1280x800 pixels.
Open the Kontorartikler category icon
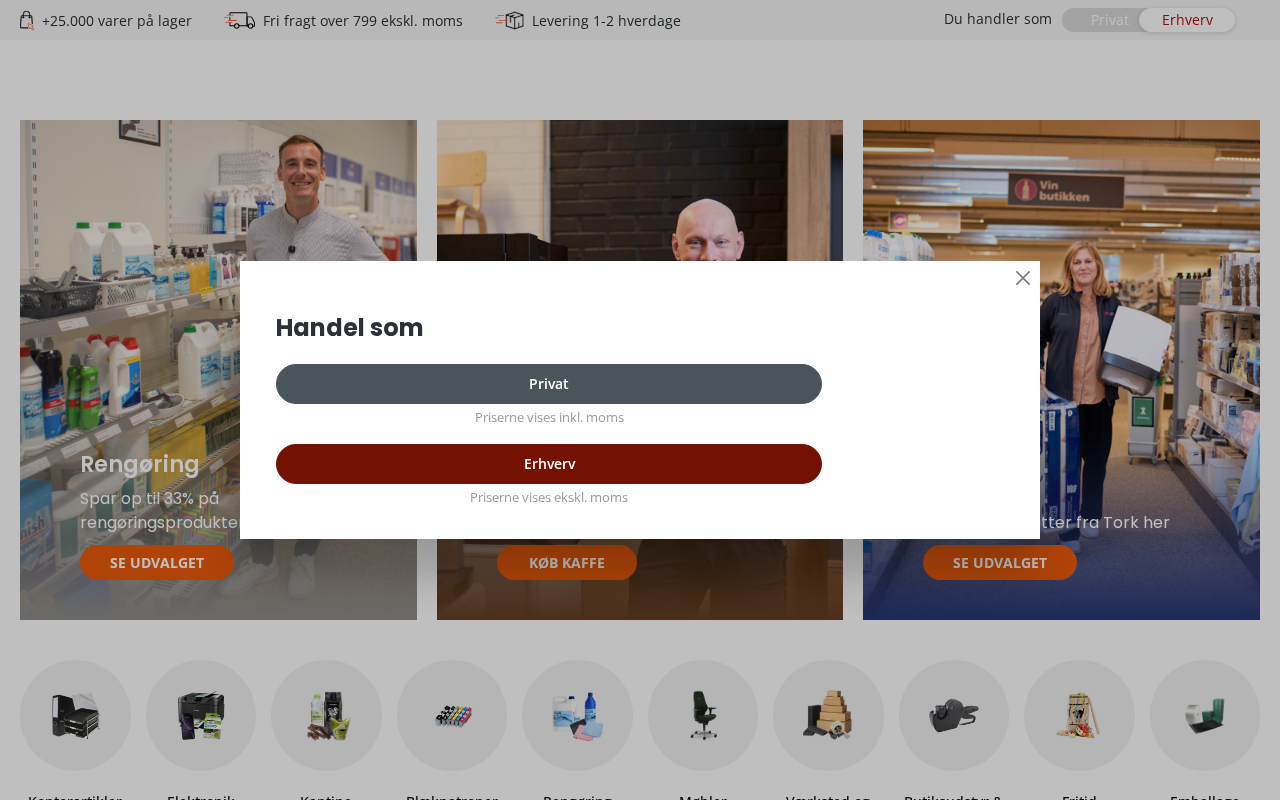(75, 715)
